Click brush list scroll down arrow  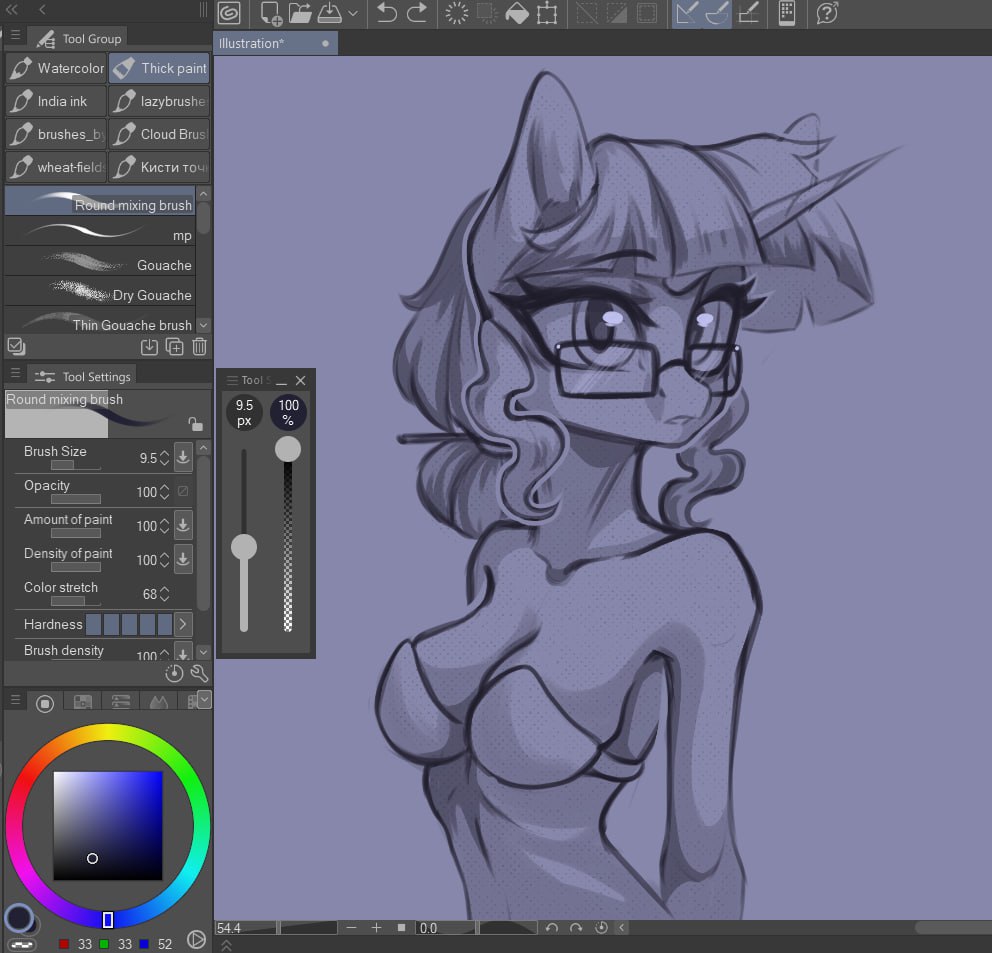click(x=203, y=325)
